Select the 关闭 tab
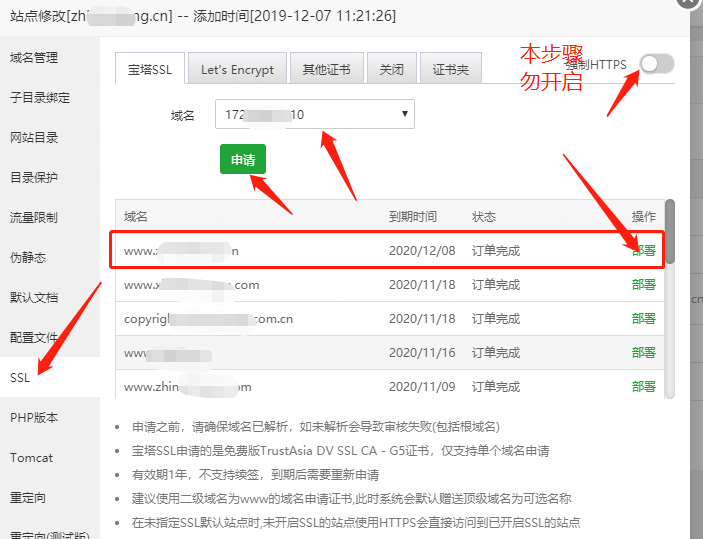Image resolution: width=703 pixels, height=539 pixels. 392,69
